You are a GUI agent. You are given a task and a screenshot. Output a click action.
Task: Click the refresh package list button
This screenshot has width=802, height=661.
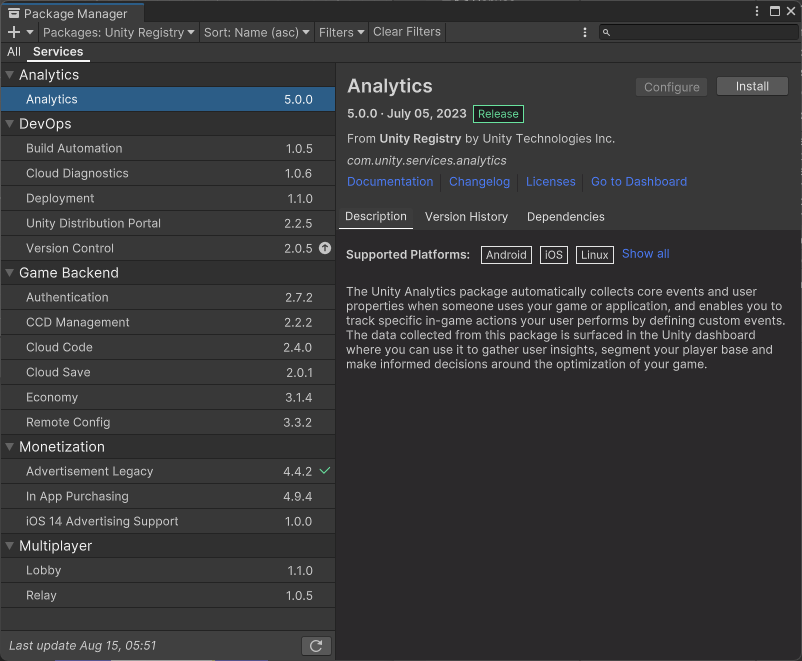pos(316,646)
